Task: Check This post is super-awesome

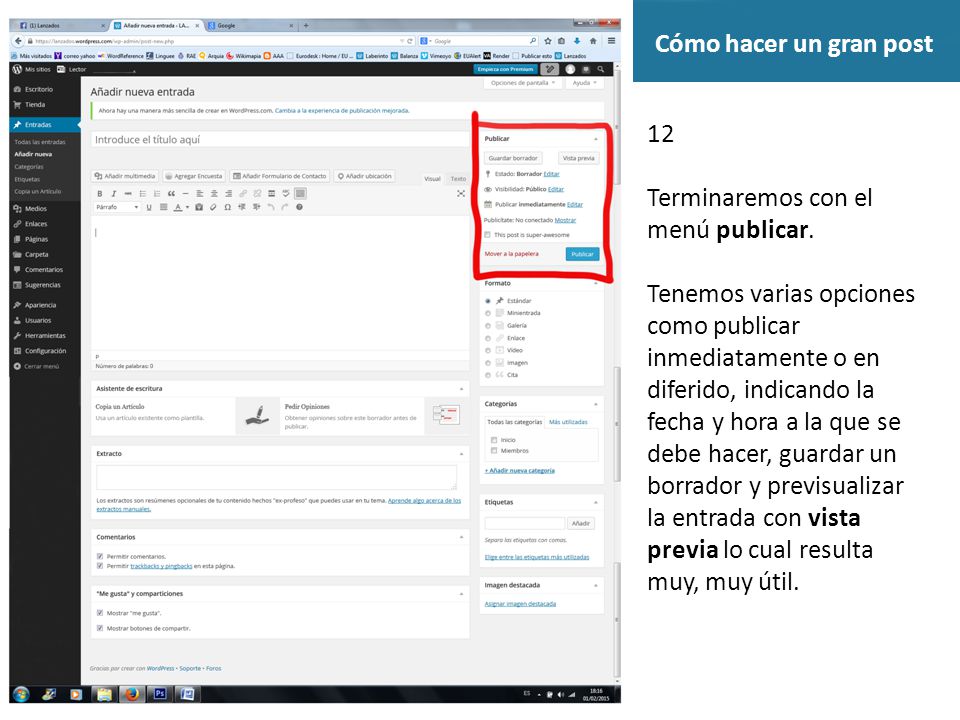Action: [487, 235]
